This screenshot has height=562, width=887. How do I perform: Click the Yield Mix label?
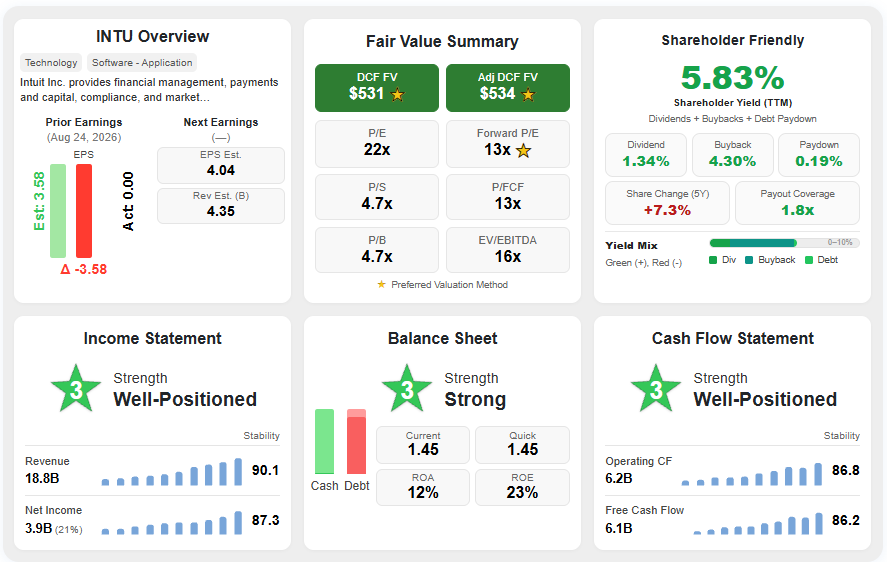631,246
